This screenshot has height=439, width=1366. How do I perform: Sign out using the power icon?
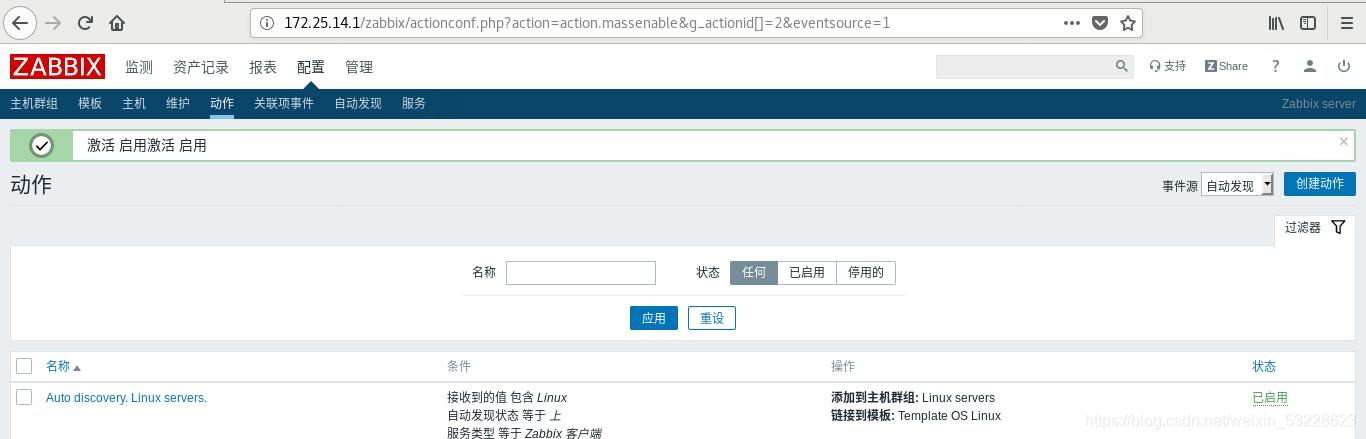(1343, 66)
